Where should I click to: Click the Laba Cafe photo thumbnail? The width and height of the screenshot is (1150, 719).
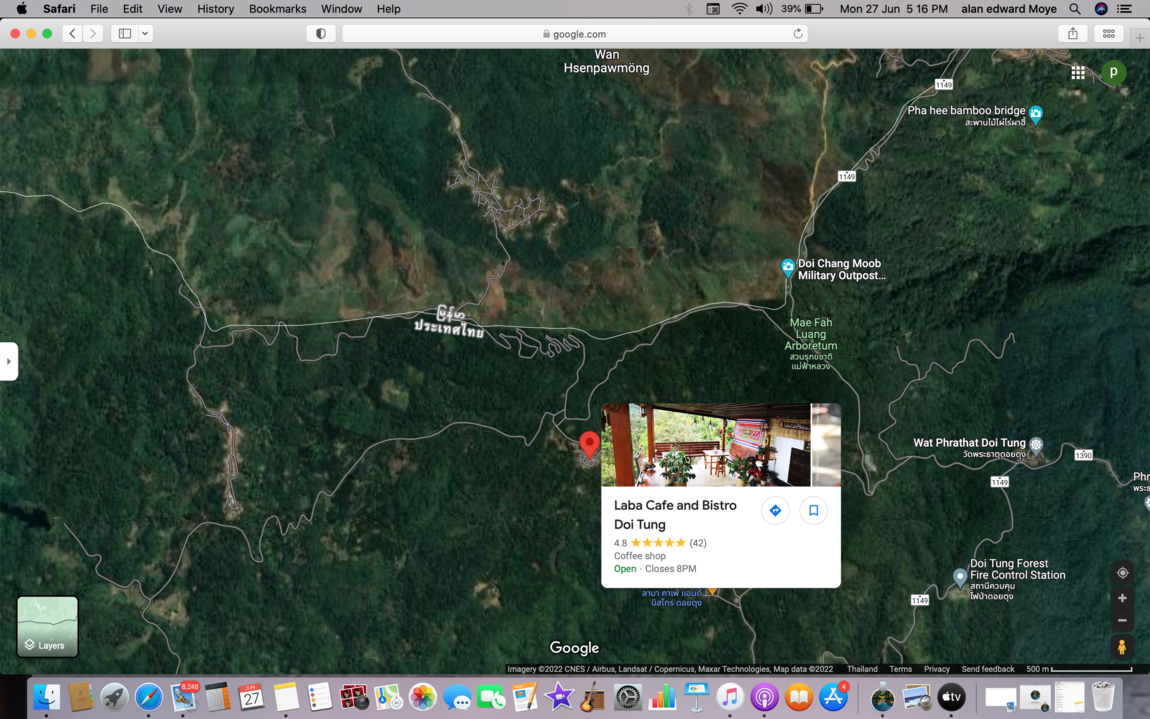(x=705, y=444)
